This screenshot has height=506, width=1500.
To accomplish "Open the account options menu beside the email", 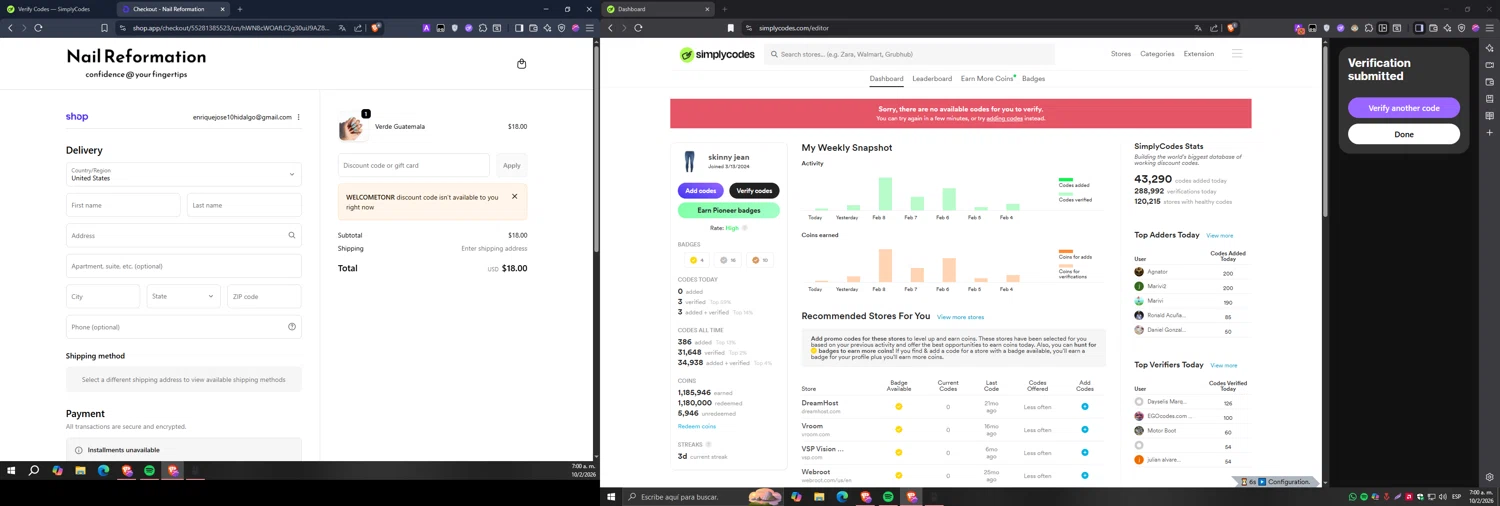I will click(298, 117).
